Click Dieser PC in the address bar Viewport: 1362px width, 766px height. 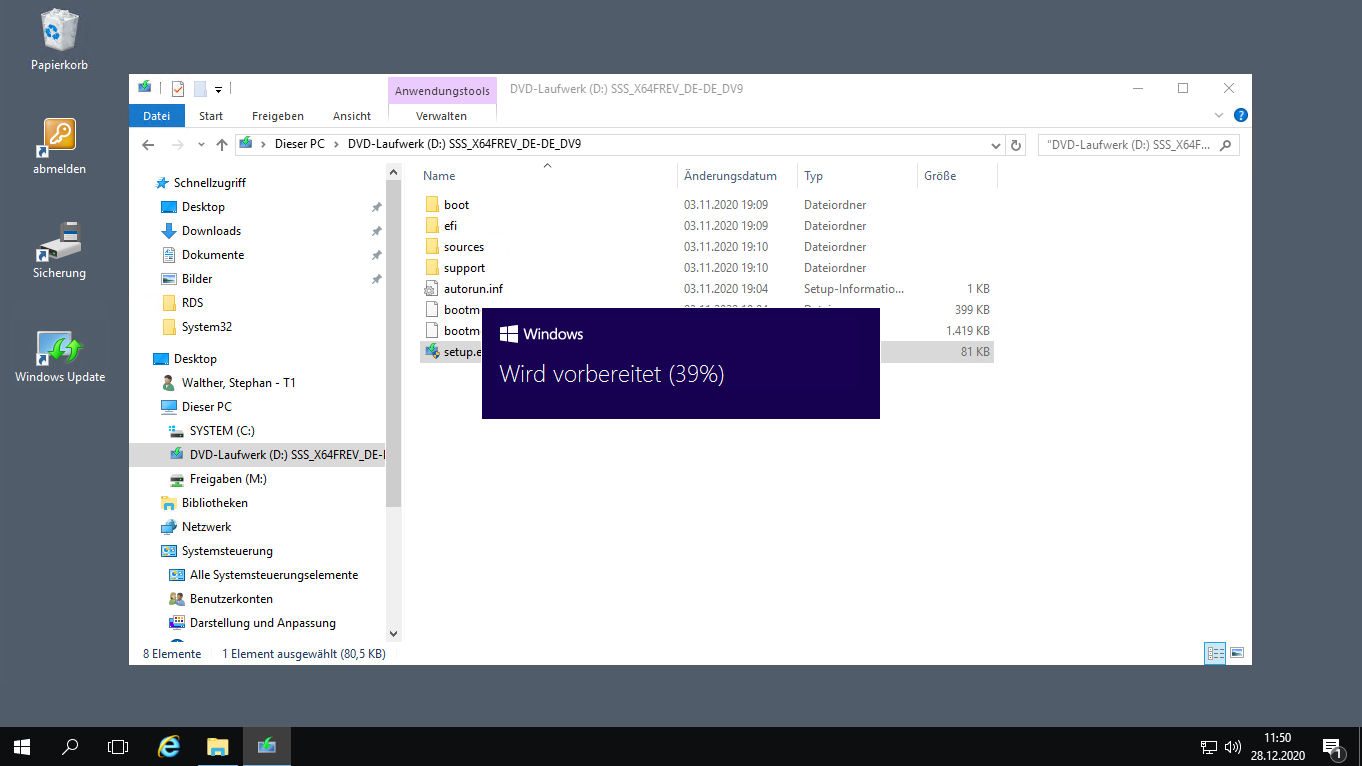click(x=299, y=144)
